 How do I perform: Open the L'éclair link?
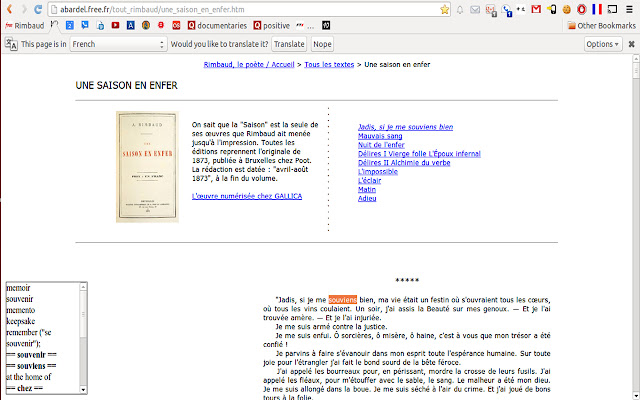[369, 180]
